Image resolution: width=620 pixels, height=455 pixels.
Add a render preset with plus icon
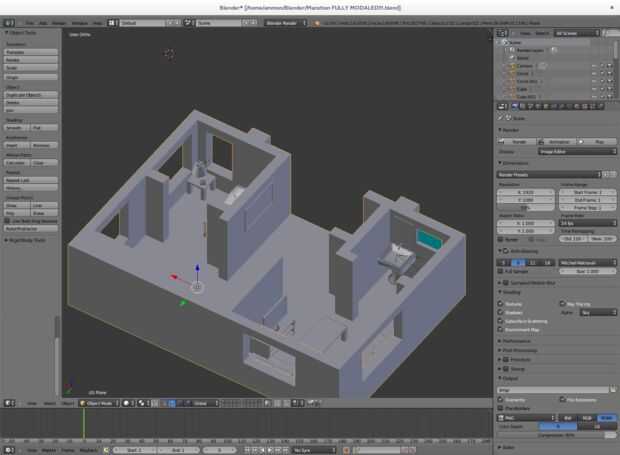(x=606, y=174)
